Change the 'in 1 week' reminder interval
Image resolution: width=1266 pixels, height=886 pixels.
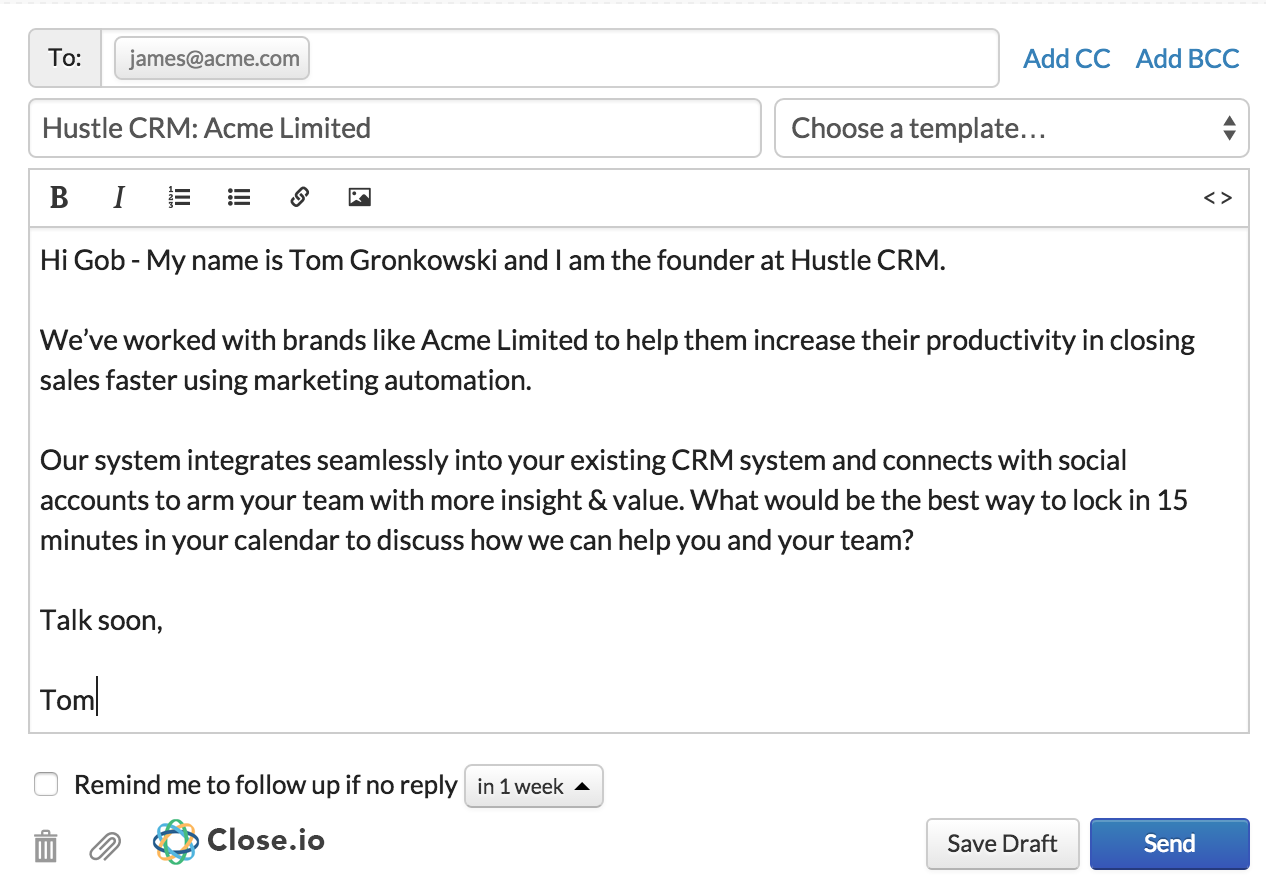click(534, 787)
